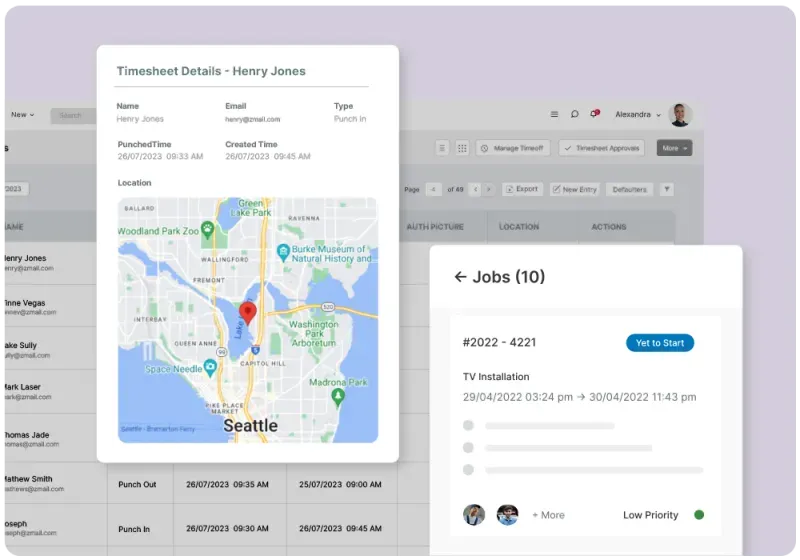Open the hamburger menu icon in header
The height and width of the screenshot is (560, 800).
(554, 114)
